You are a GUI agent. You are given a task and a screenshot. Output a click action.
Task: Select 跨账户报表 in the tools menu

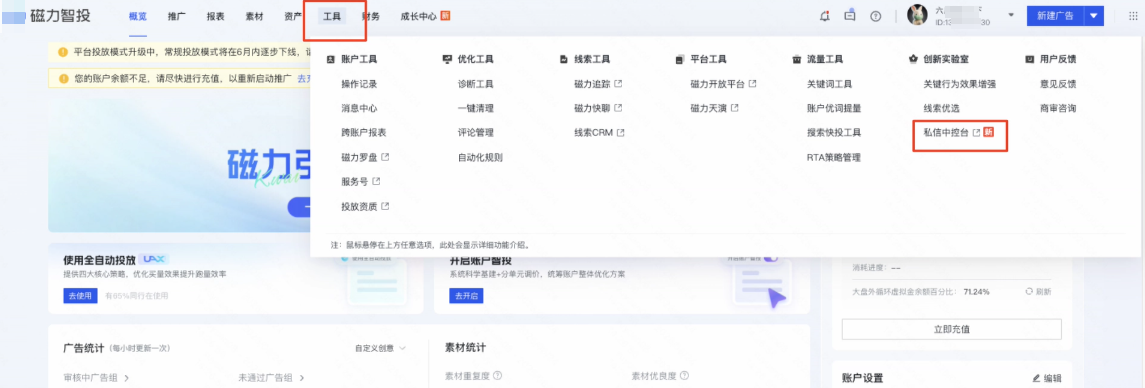coord(364,132)
